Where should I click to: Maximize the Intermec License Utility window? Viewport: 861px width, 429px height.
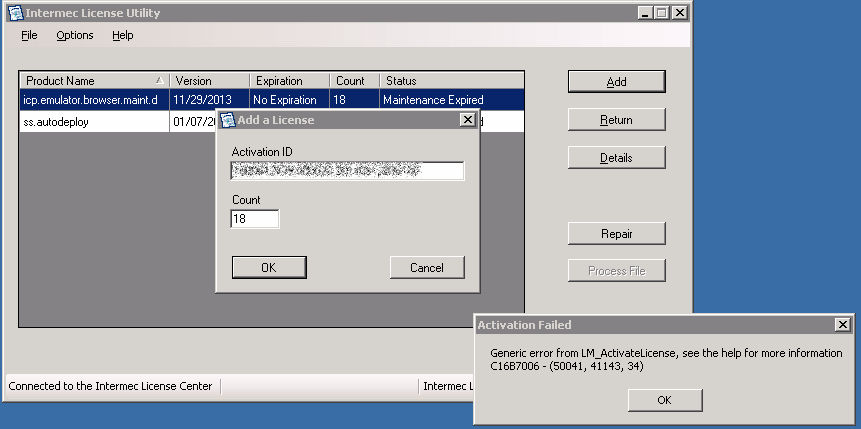[662, 13]
